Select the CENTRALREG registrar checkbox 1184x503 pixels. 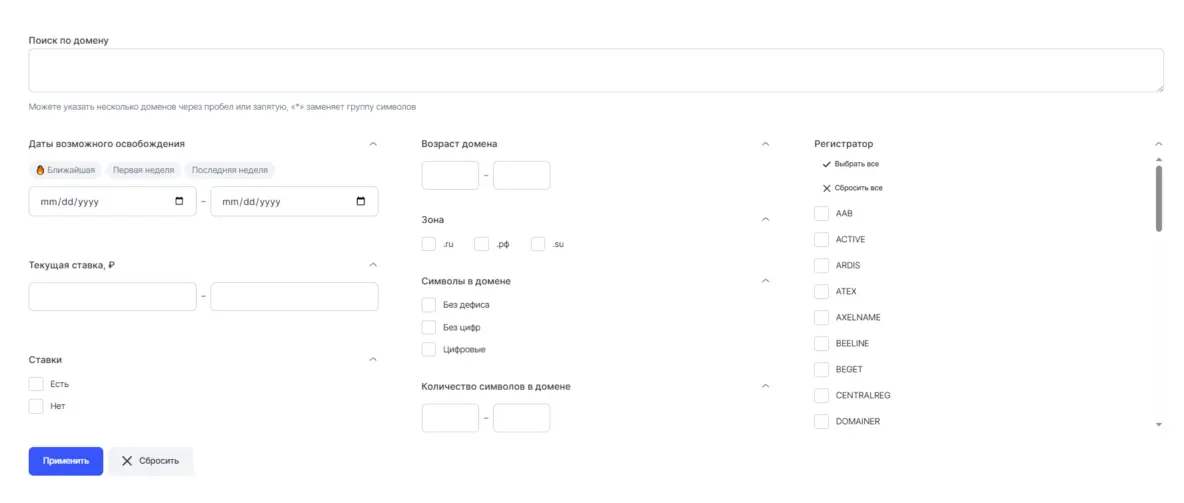click(822, 396)
